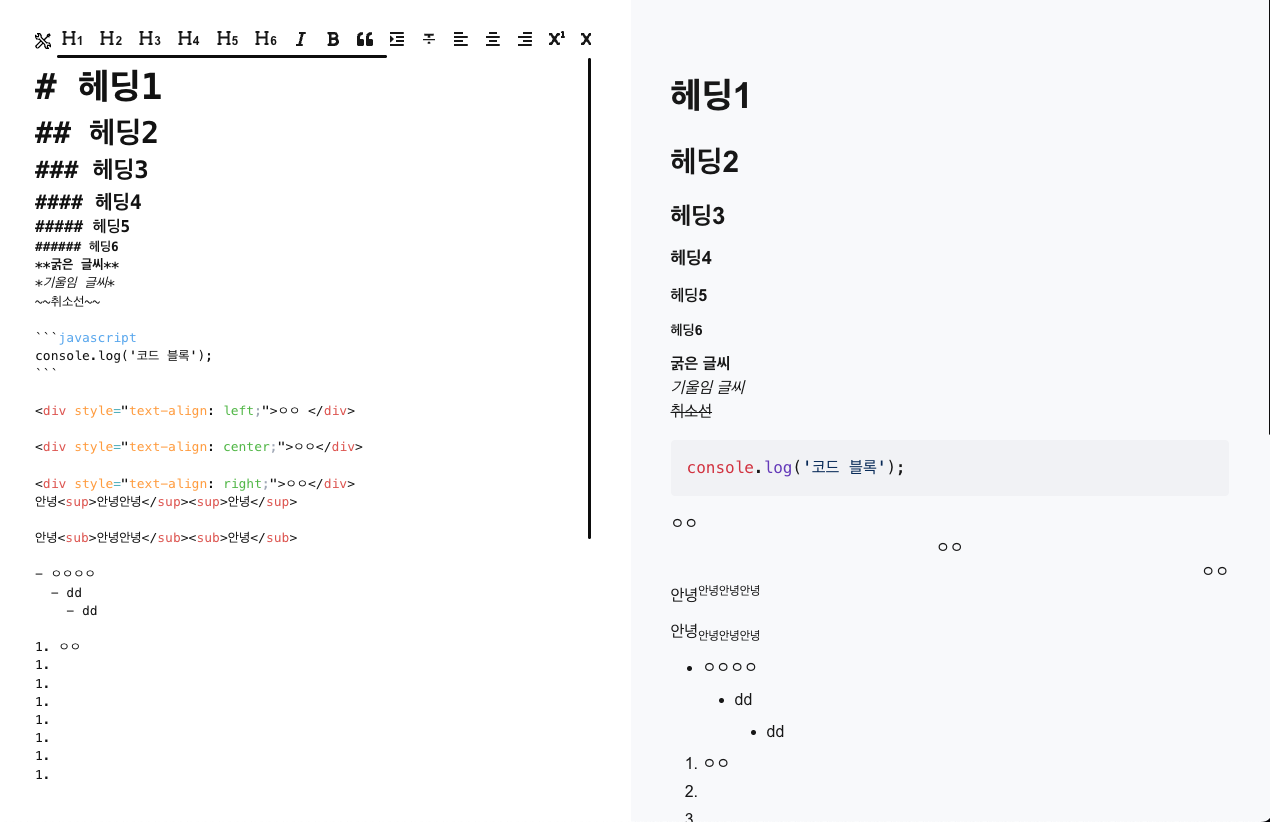Click the indent list icon
This screenshot has width=1270, height=822.
tap(397, 39)
